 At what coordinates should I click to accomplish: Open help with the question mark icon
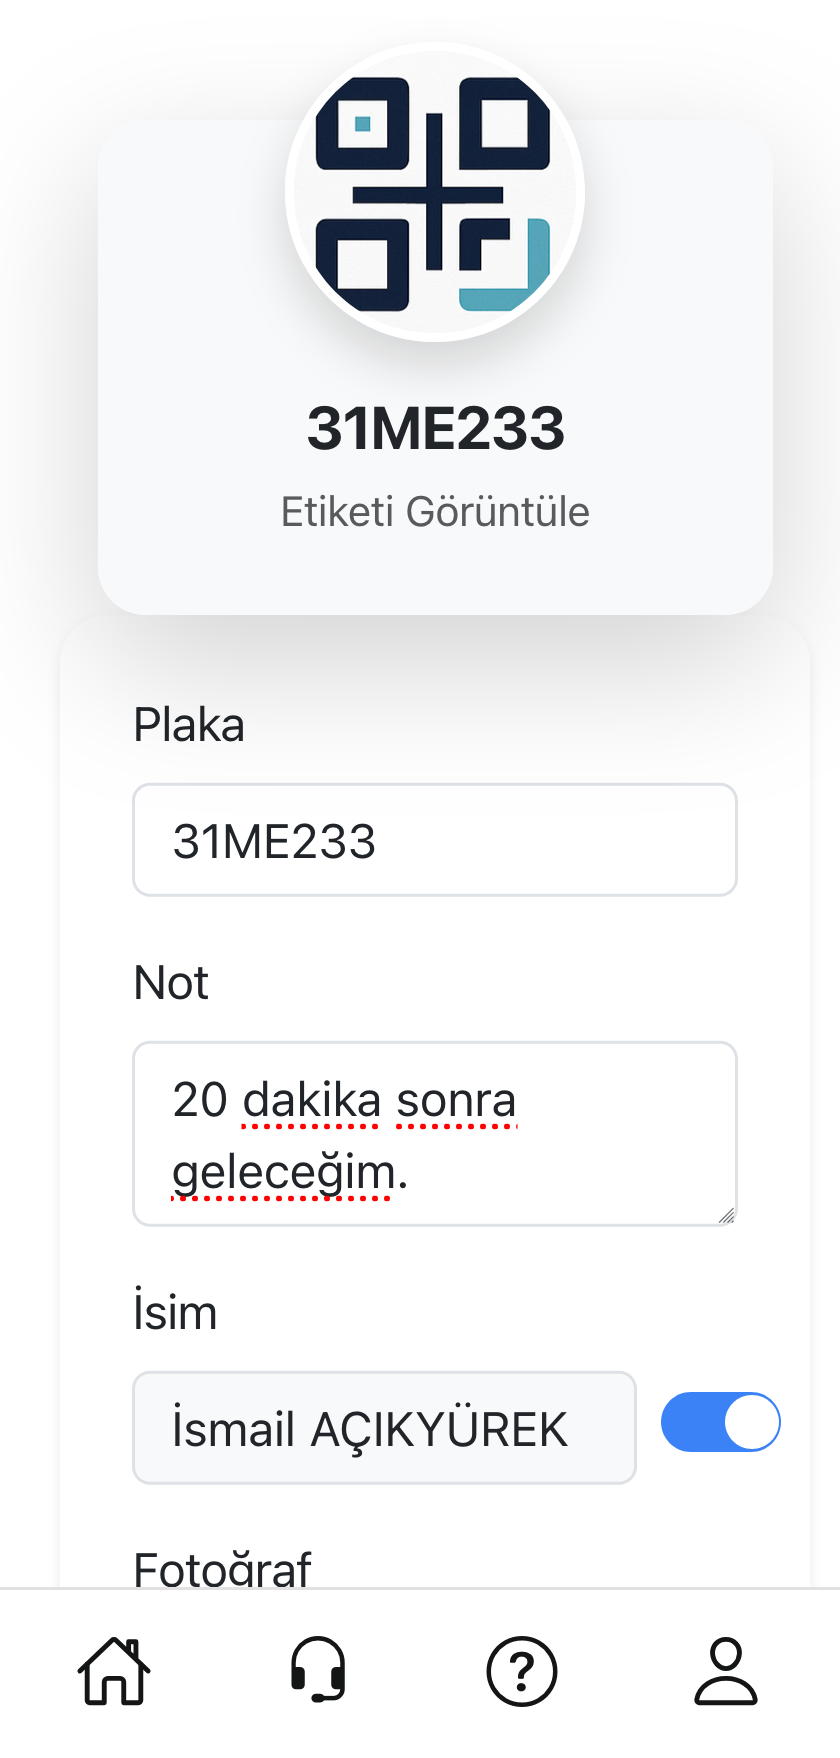522,1671
